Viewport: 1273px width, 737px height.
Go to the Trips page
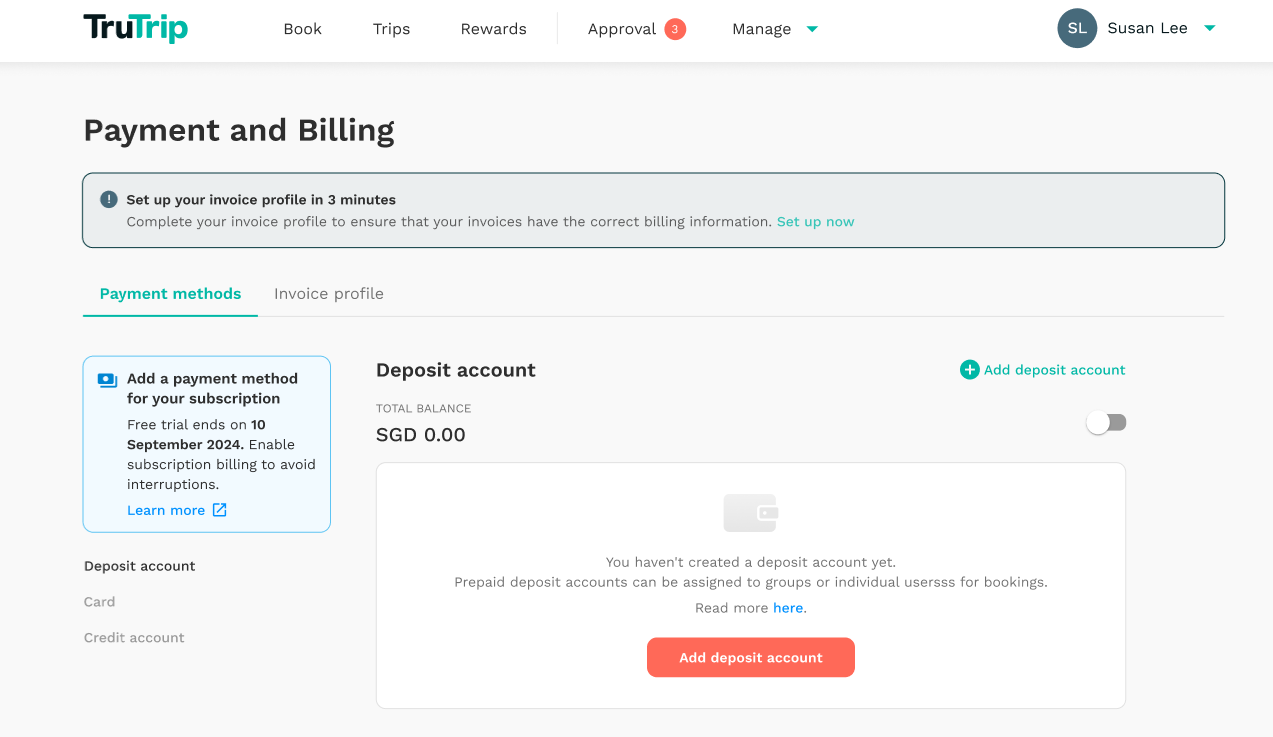(391, 29)
